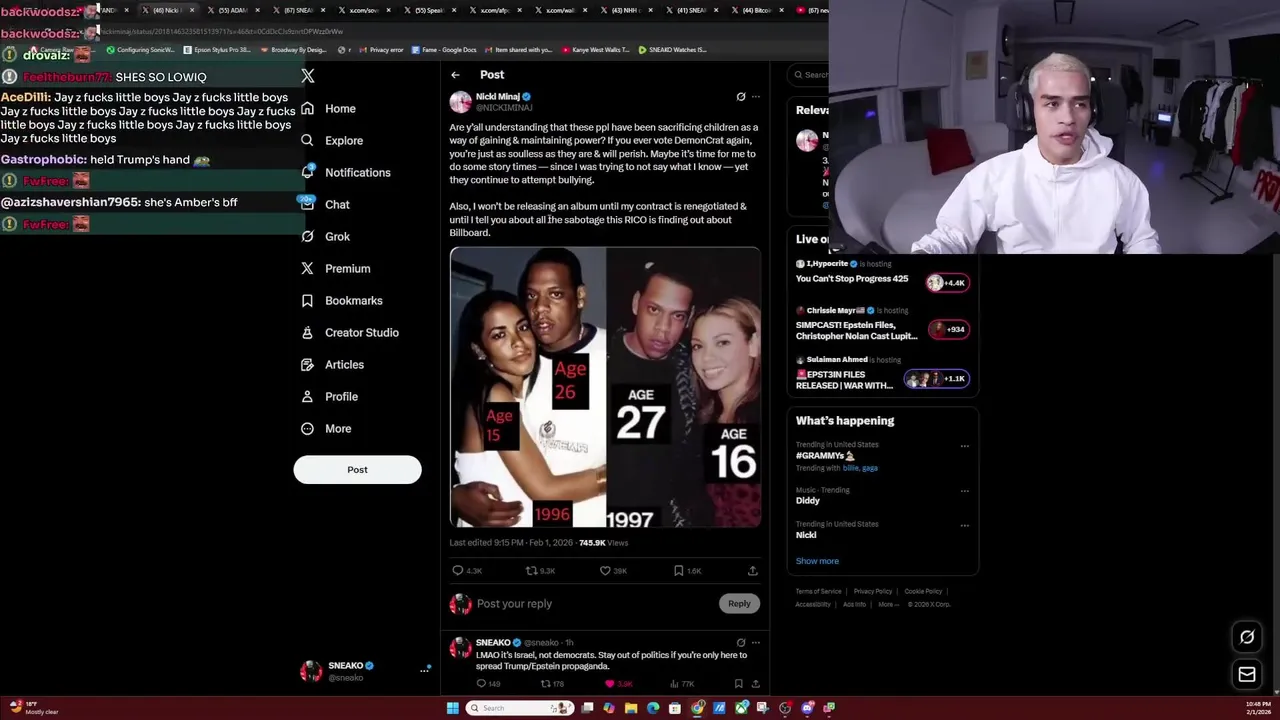Click Show more under What's happening

pyautogui.click(x=817, y=561)
